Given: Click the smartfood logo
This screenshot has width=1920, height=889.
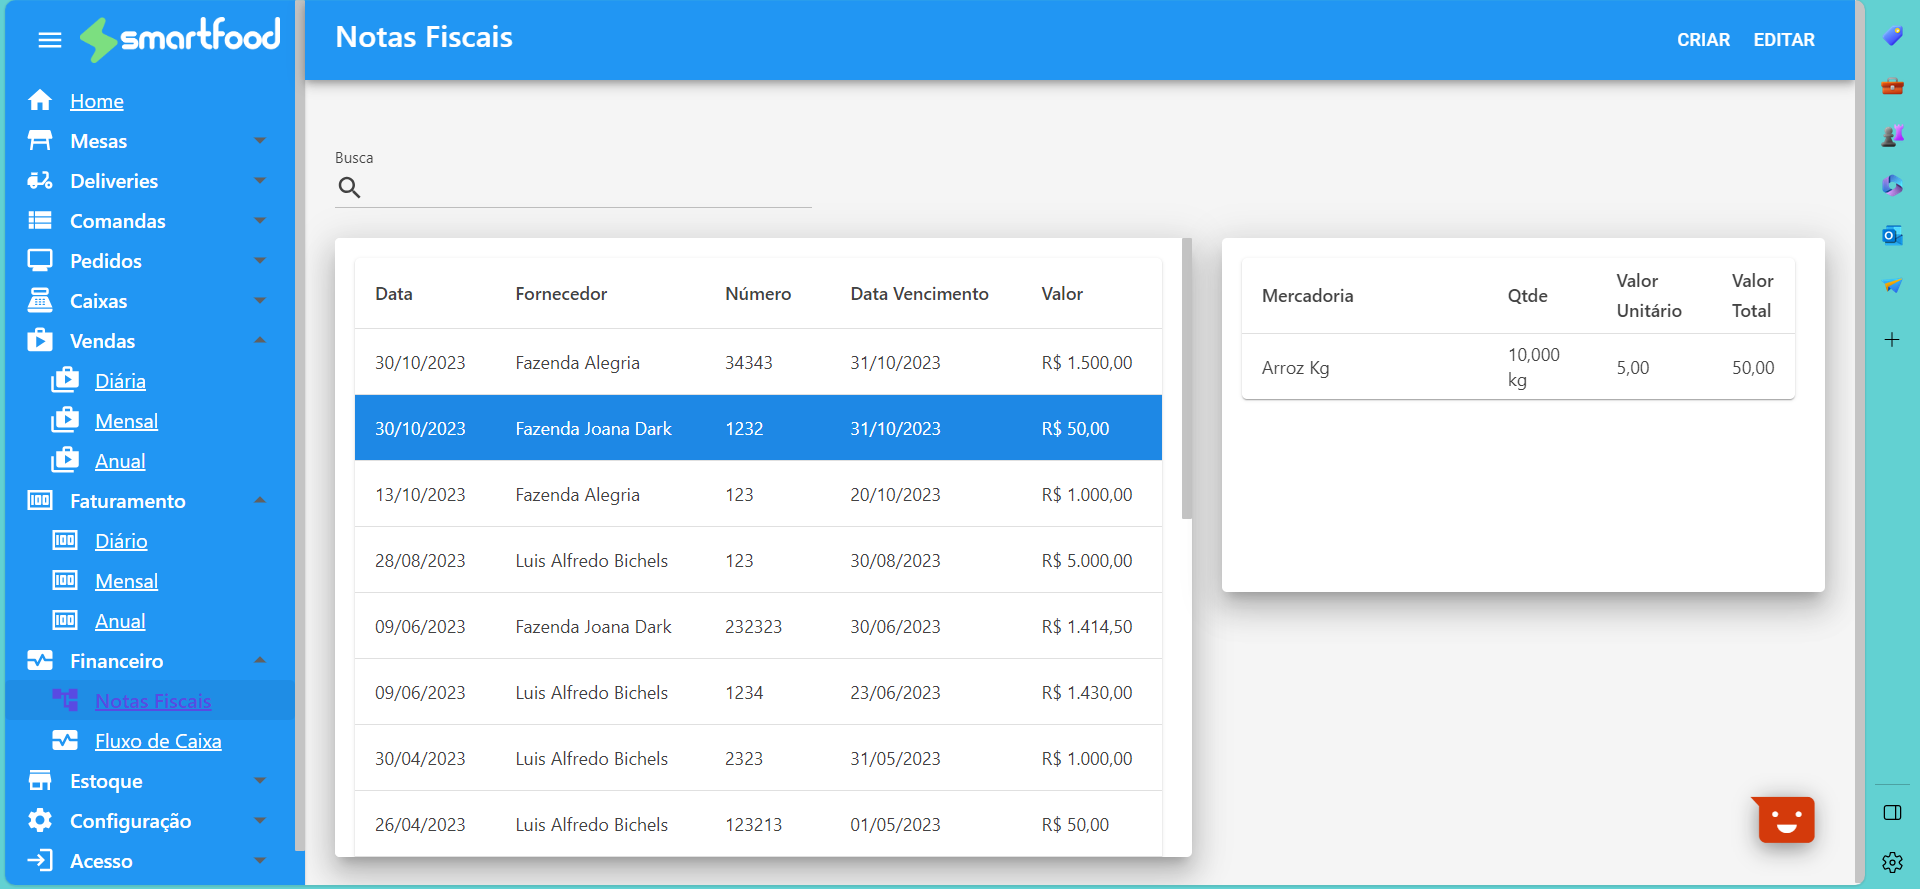Looking at the screenshot, I should click(181, 38).
